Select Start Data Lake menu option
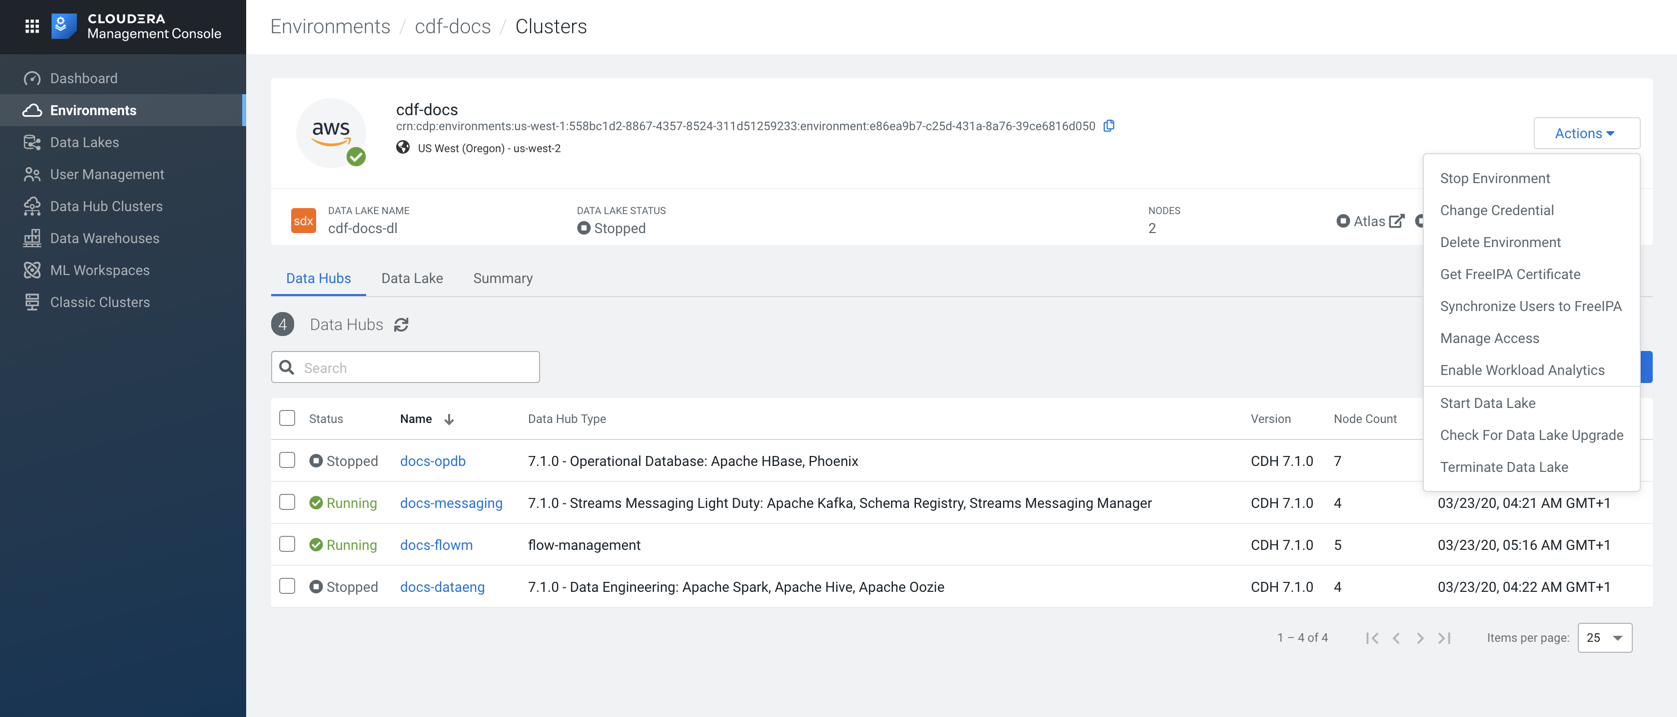This screenshot has height=717, width=1677. 1487,403
